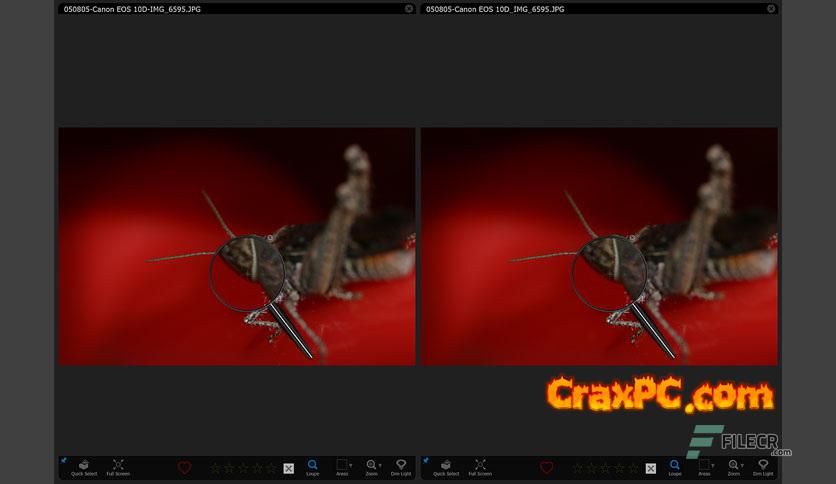Close the right image viewer panel

[x=771, y=9]
